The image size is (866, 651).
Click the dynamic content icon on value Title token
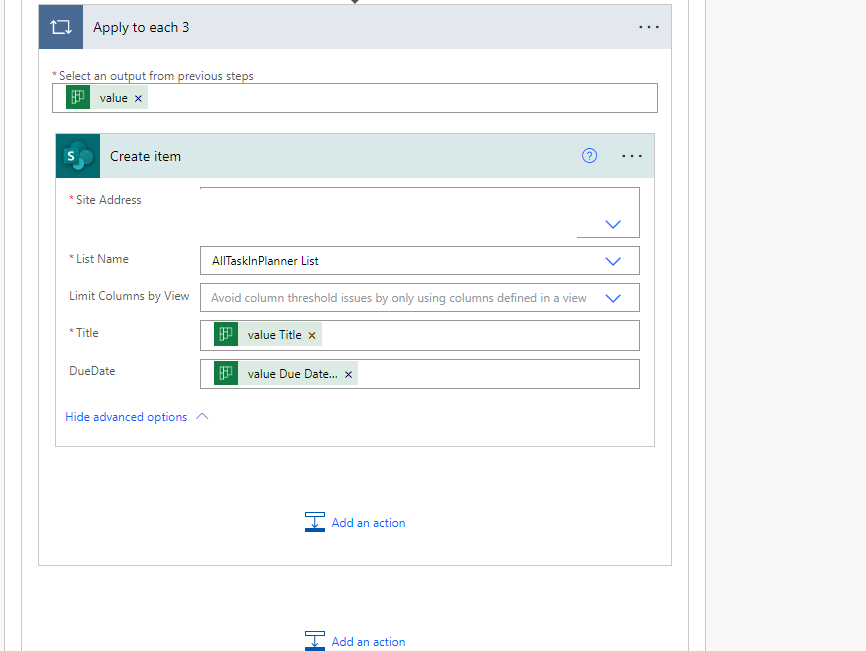click(224, 334)
